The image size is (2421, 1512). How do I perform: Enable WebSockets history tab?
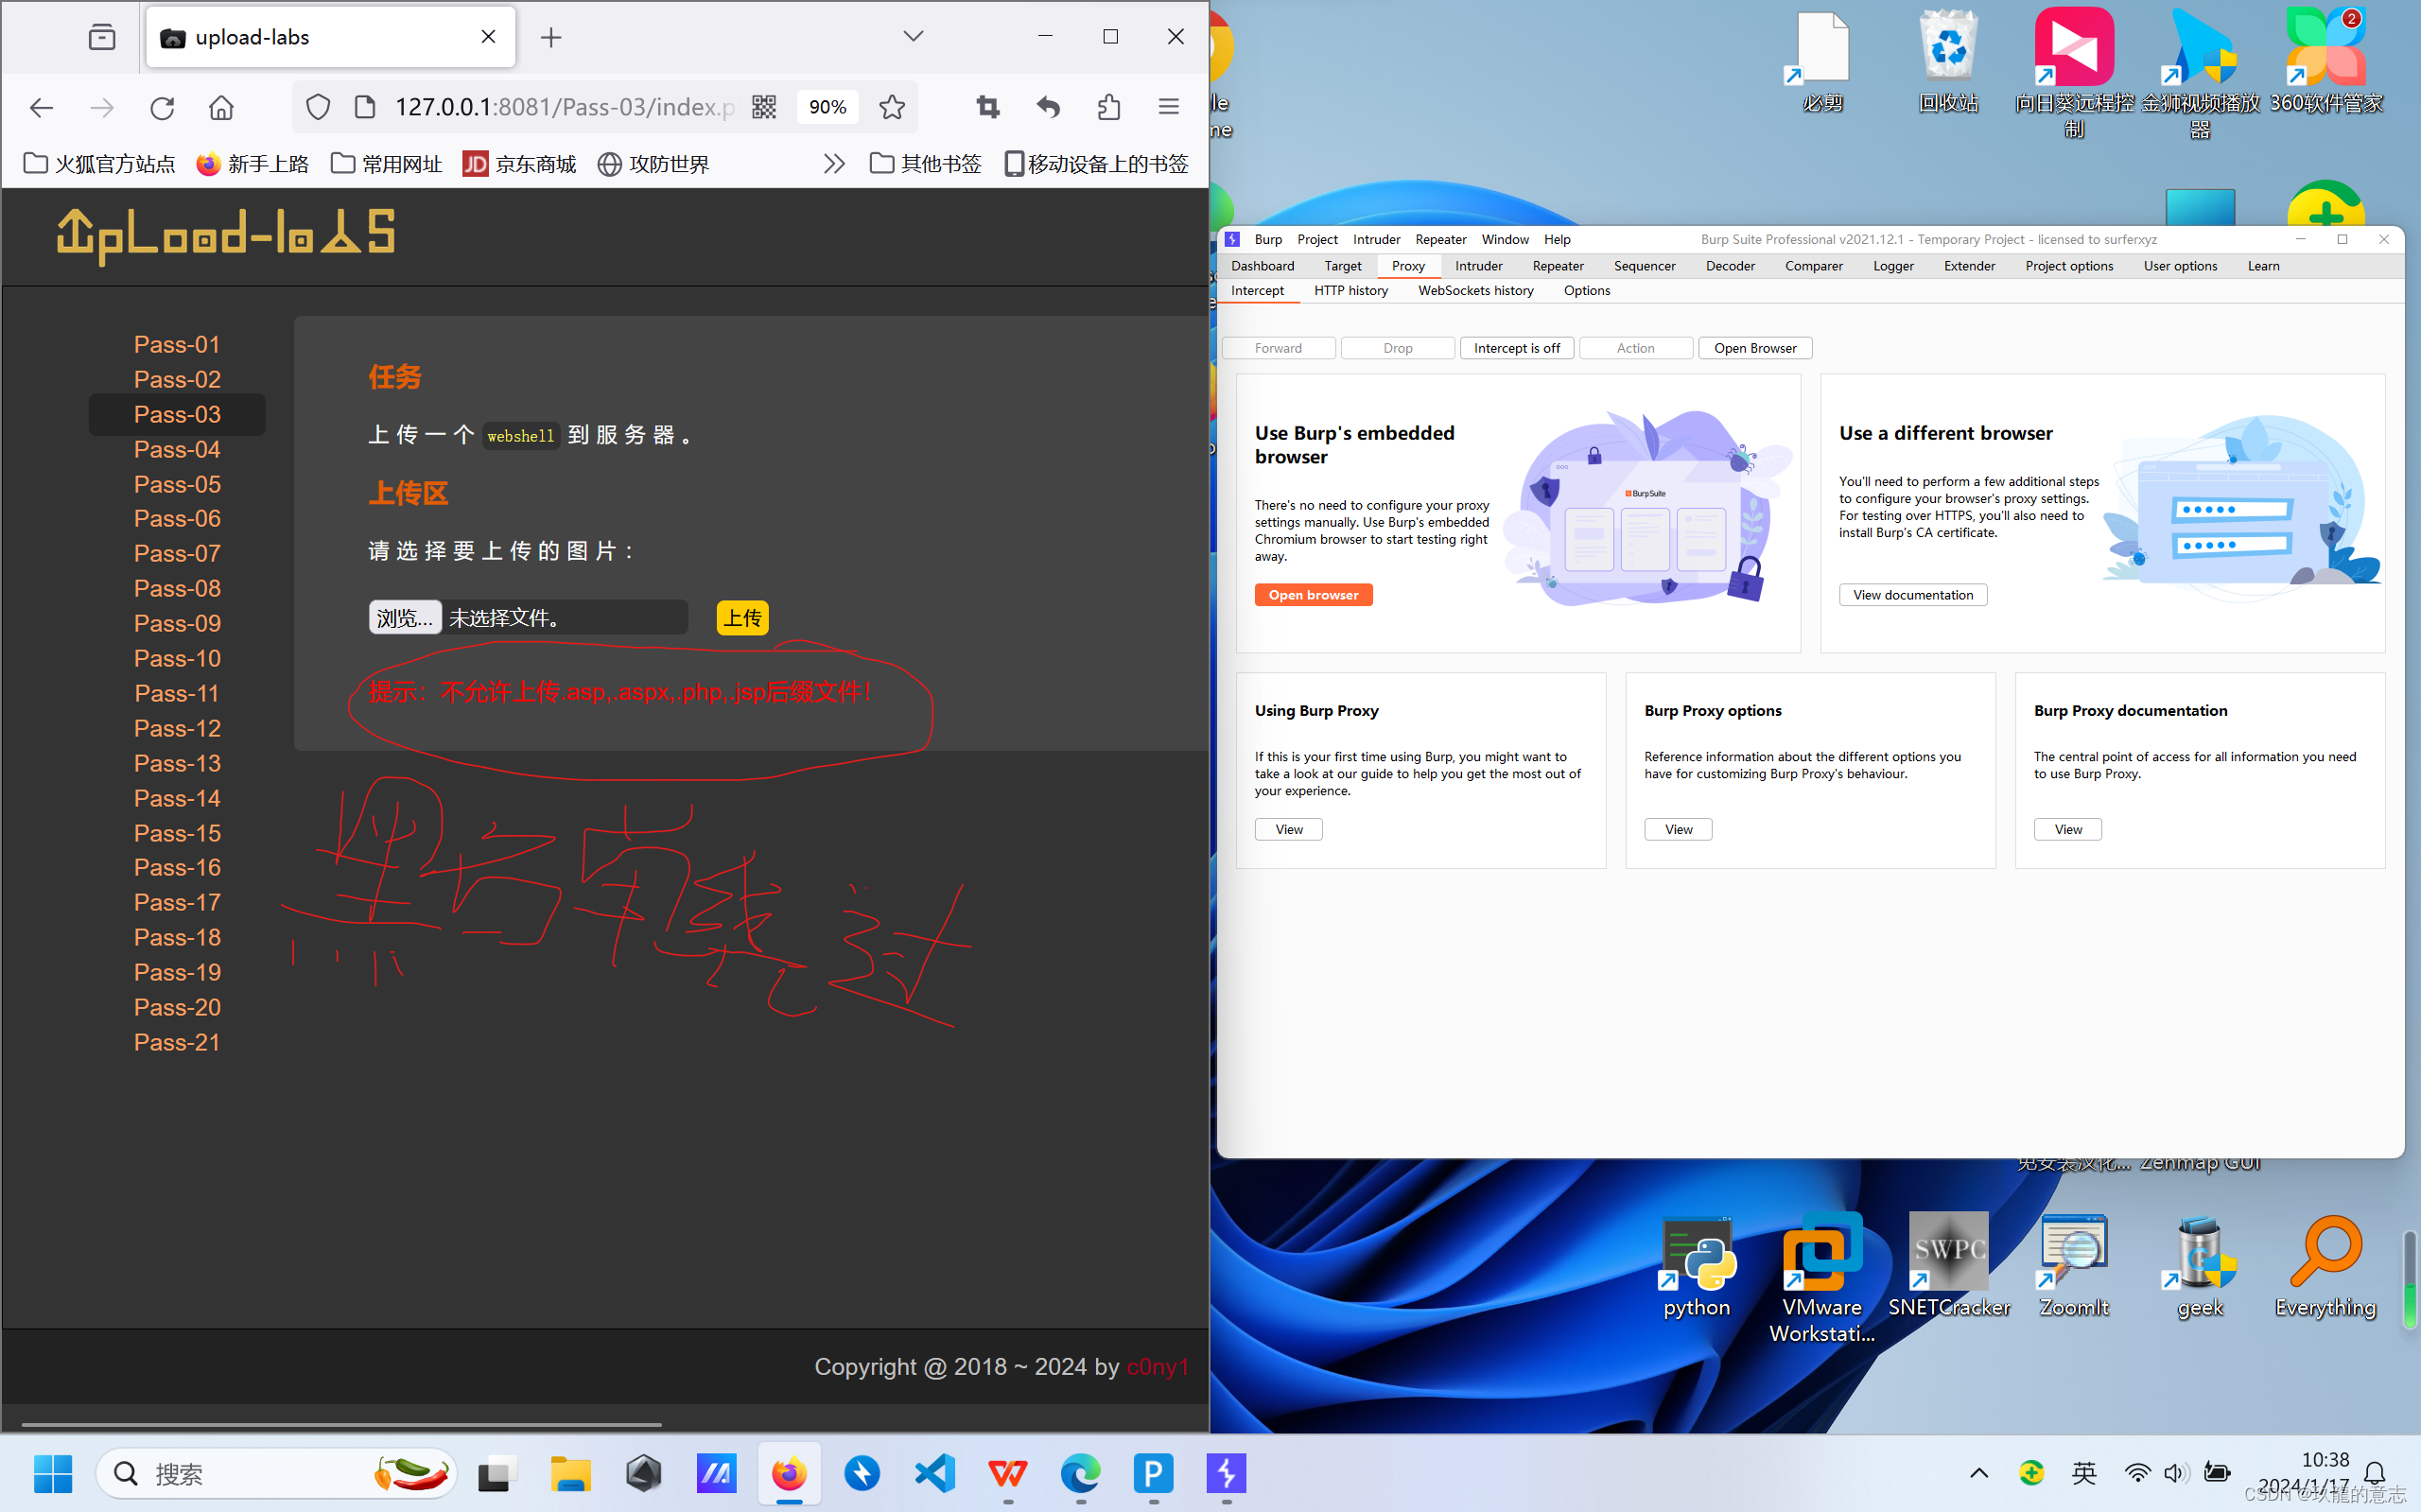click(x=1475, y=291)
